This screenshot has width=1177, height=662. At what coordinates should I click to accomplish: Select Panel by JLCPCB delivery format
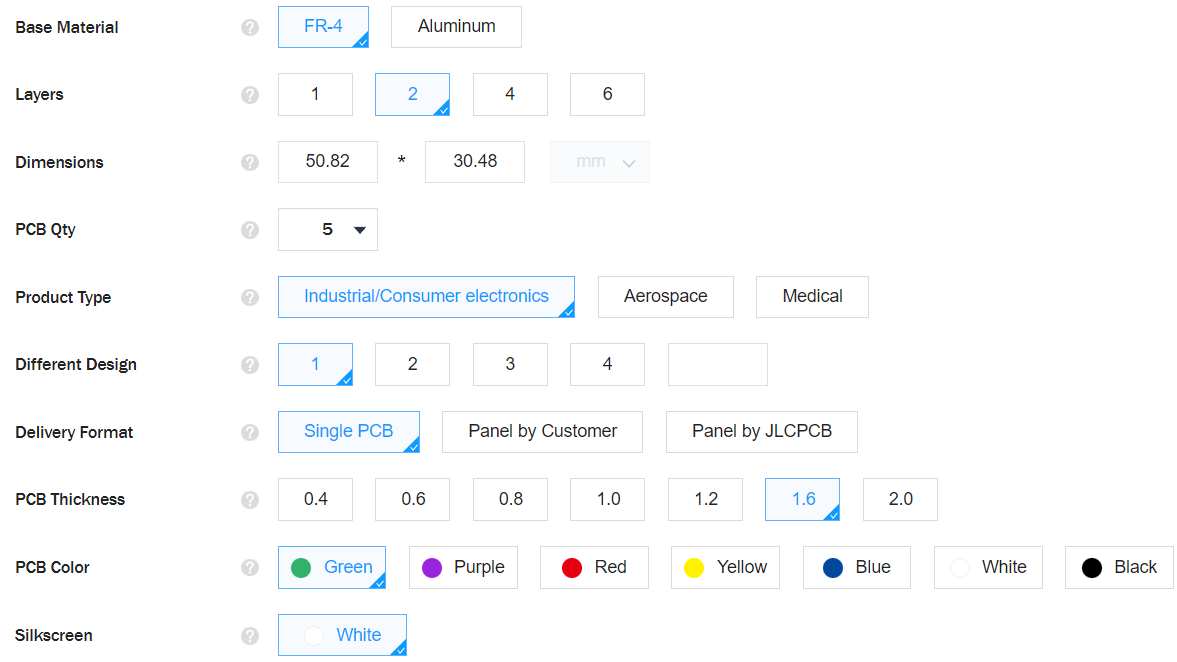tap(761, 432)
